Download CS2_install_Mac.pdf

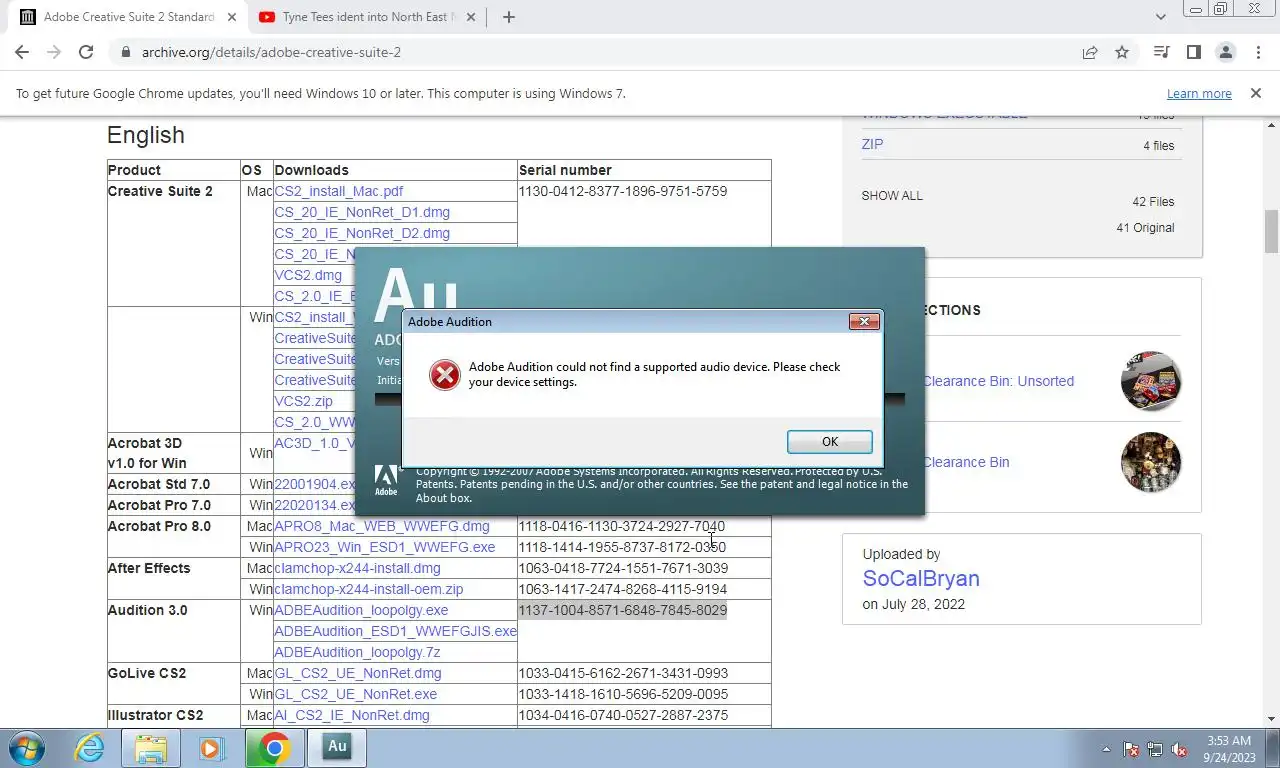(x=338, y=191)
